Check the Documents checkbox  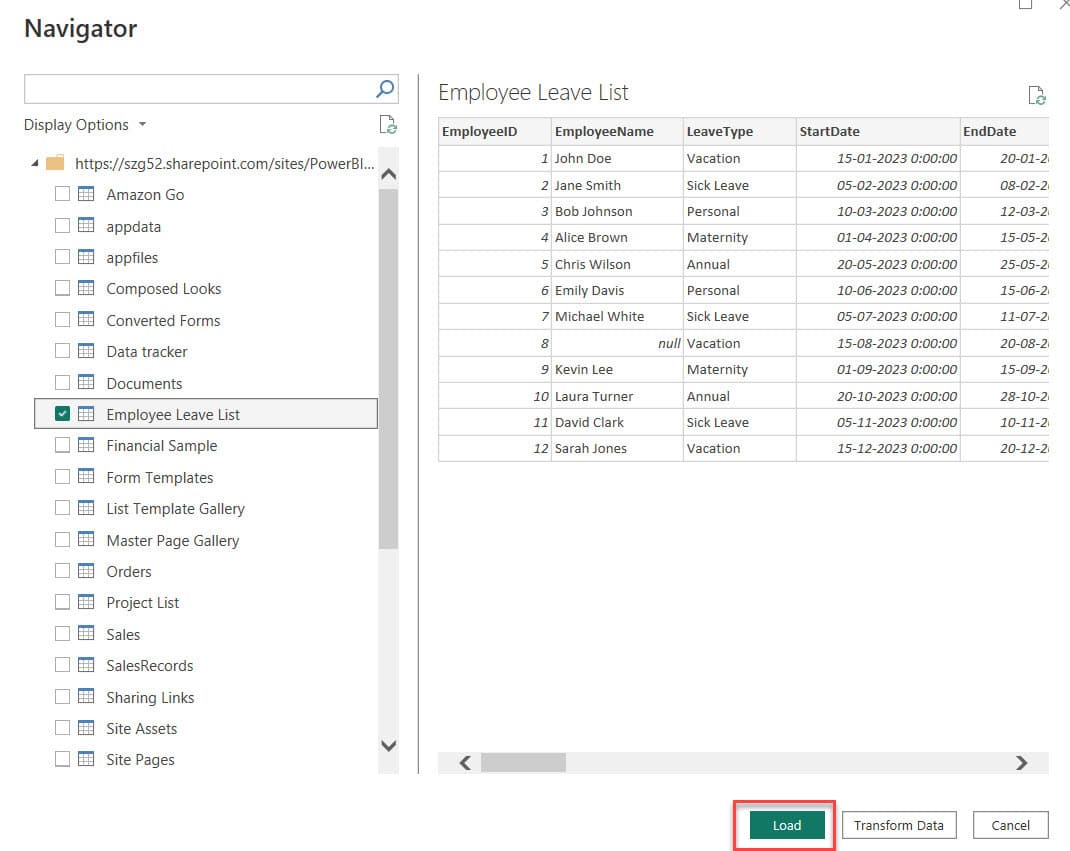click(x=62, y=382)
